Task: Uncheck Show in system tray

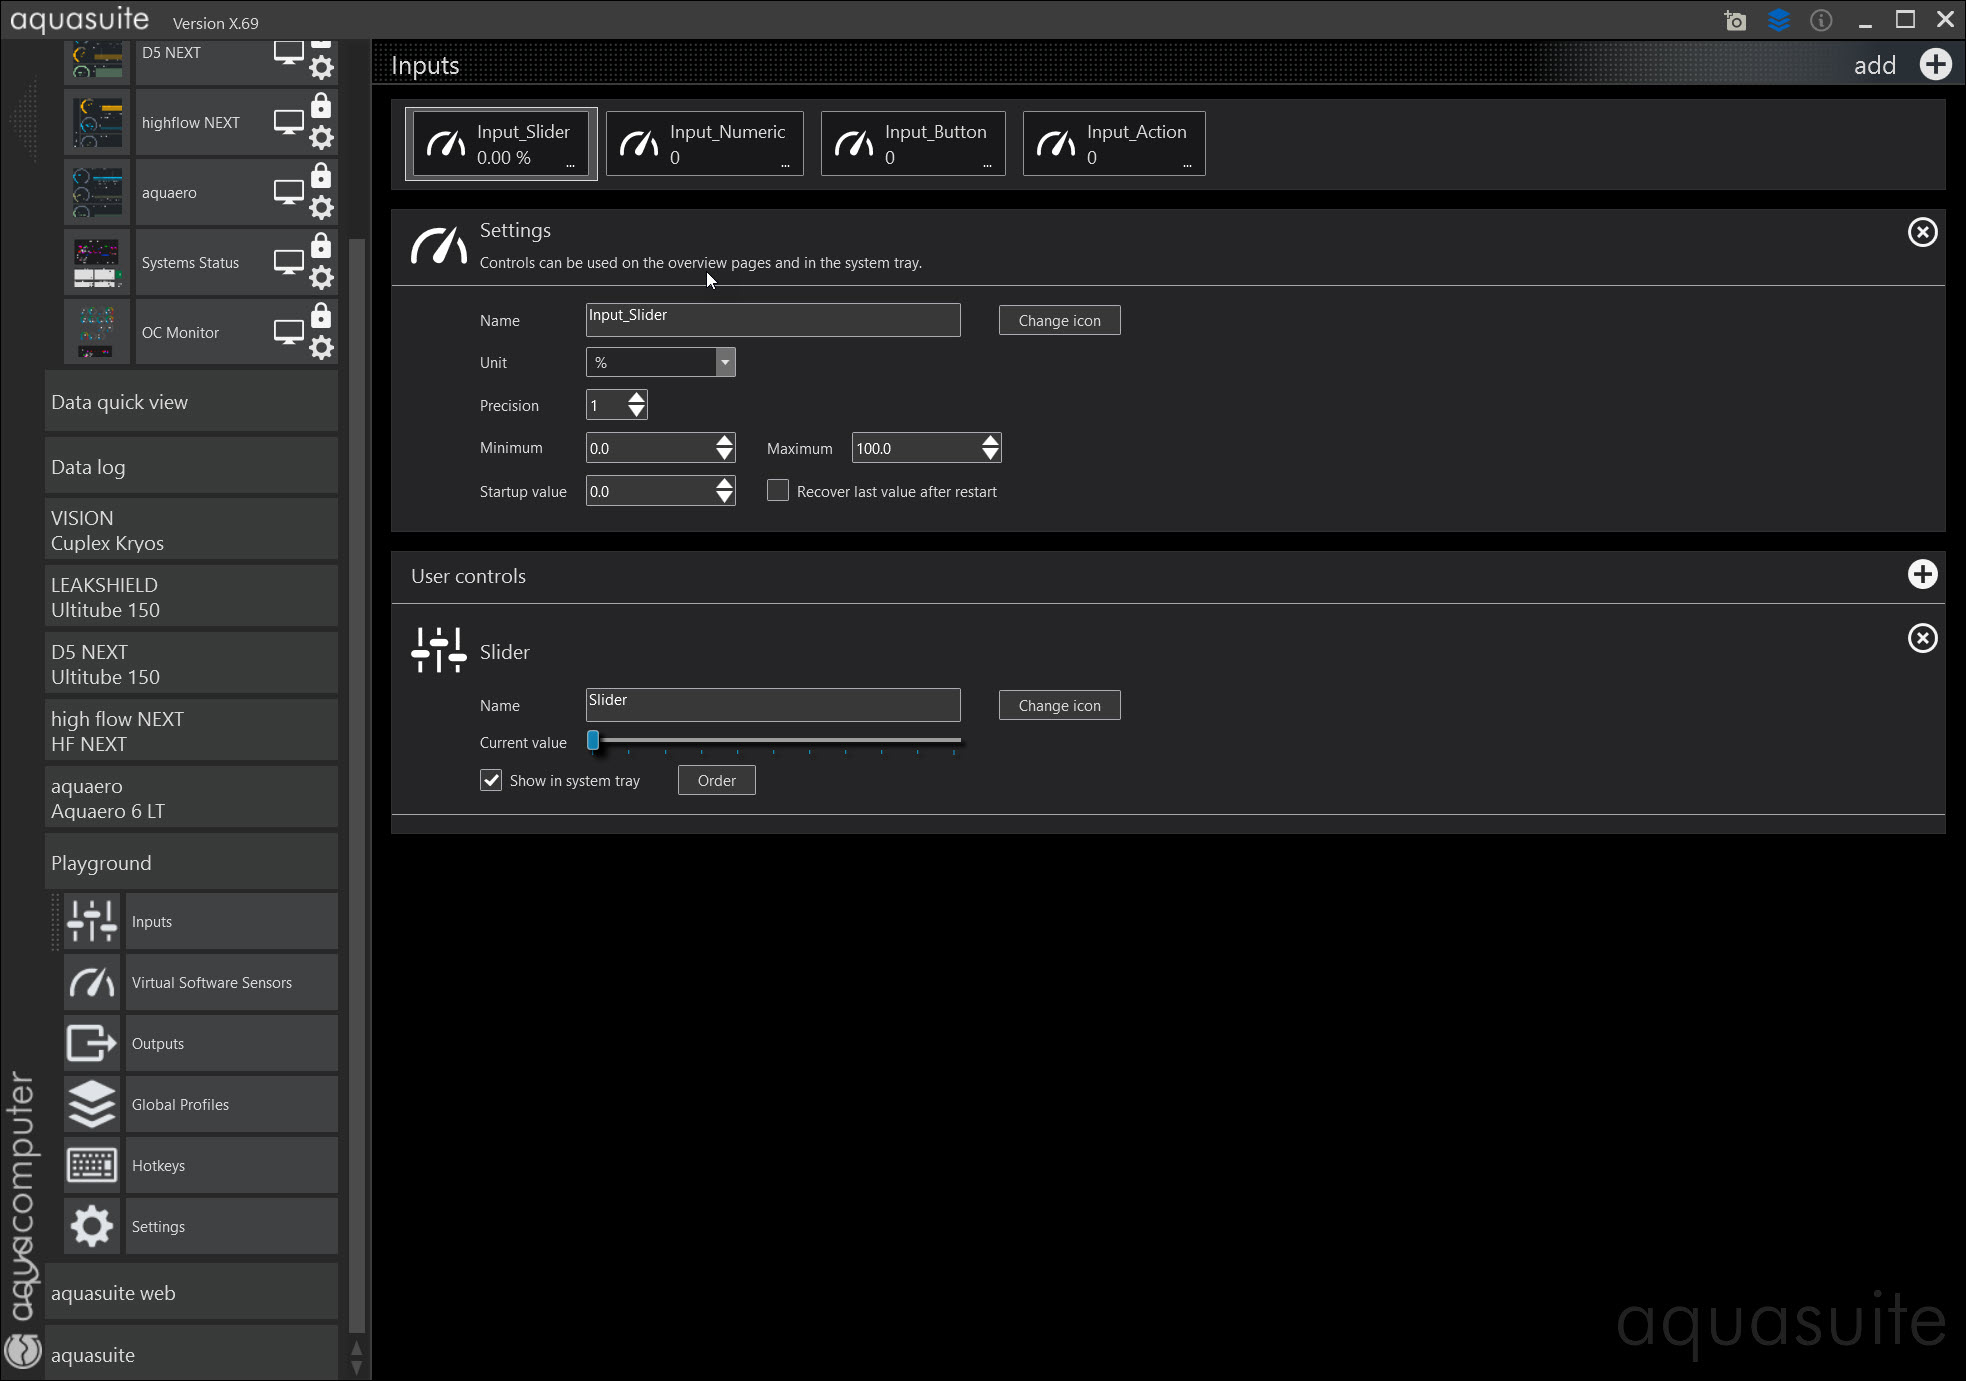Action: 491,781
